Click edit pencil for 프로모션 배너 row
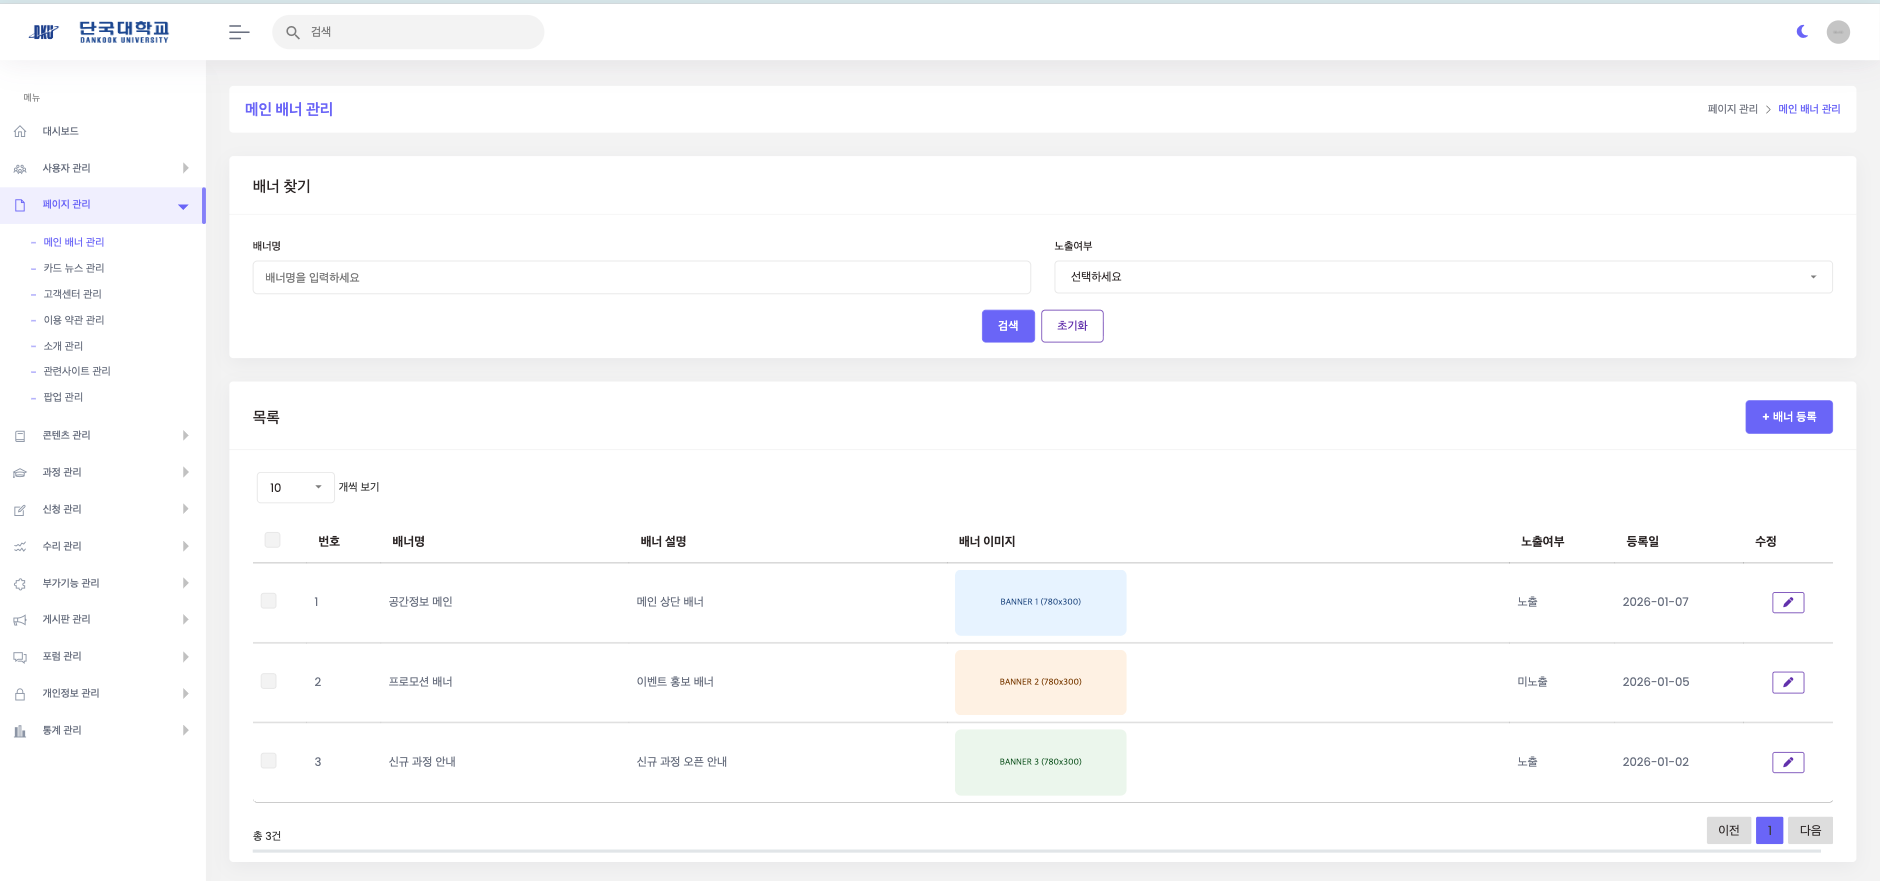 click(1788, 682)
